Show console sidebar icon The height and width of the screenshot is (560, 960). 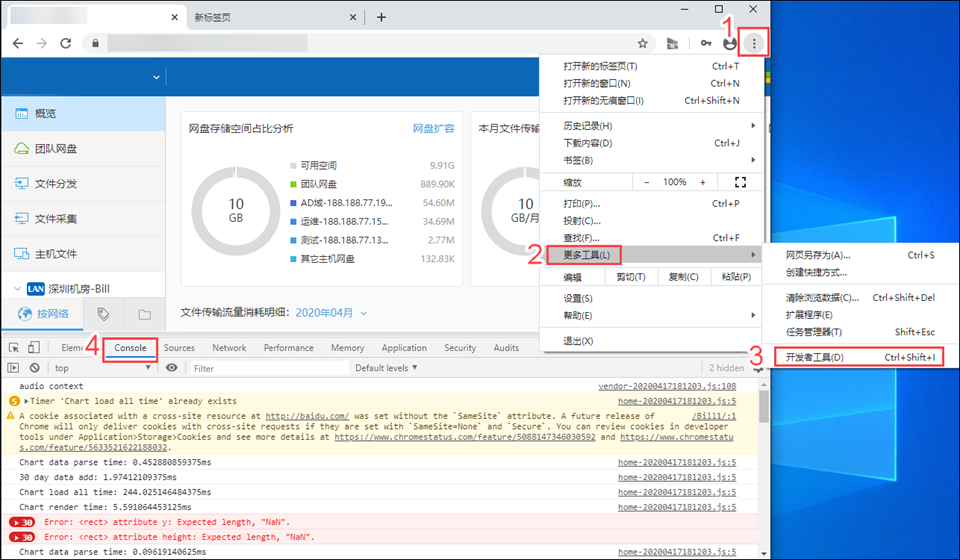[13, 368]
